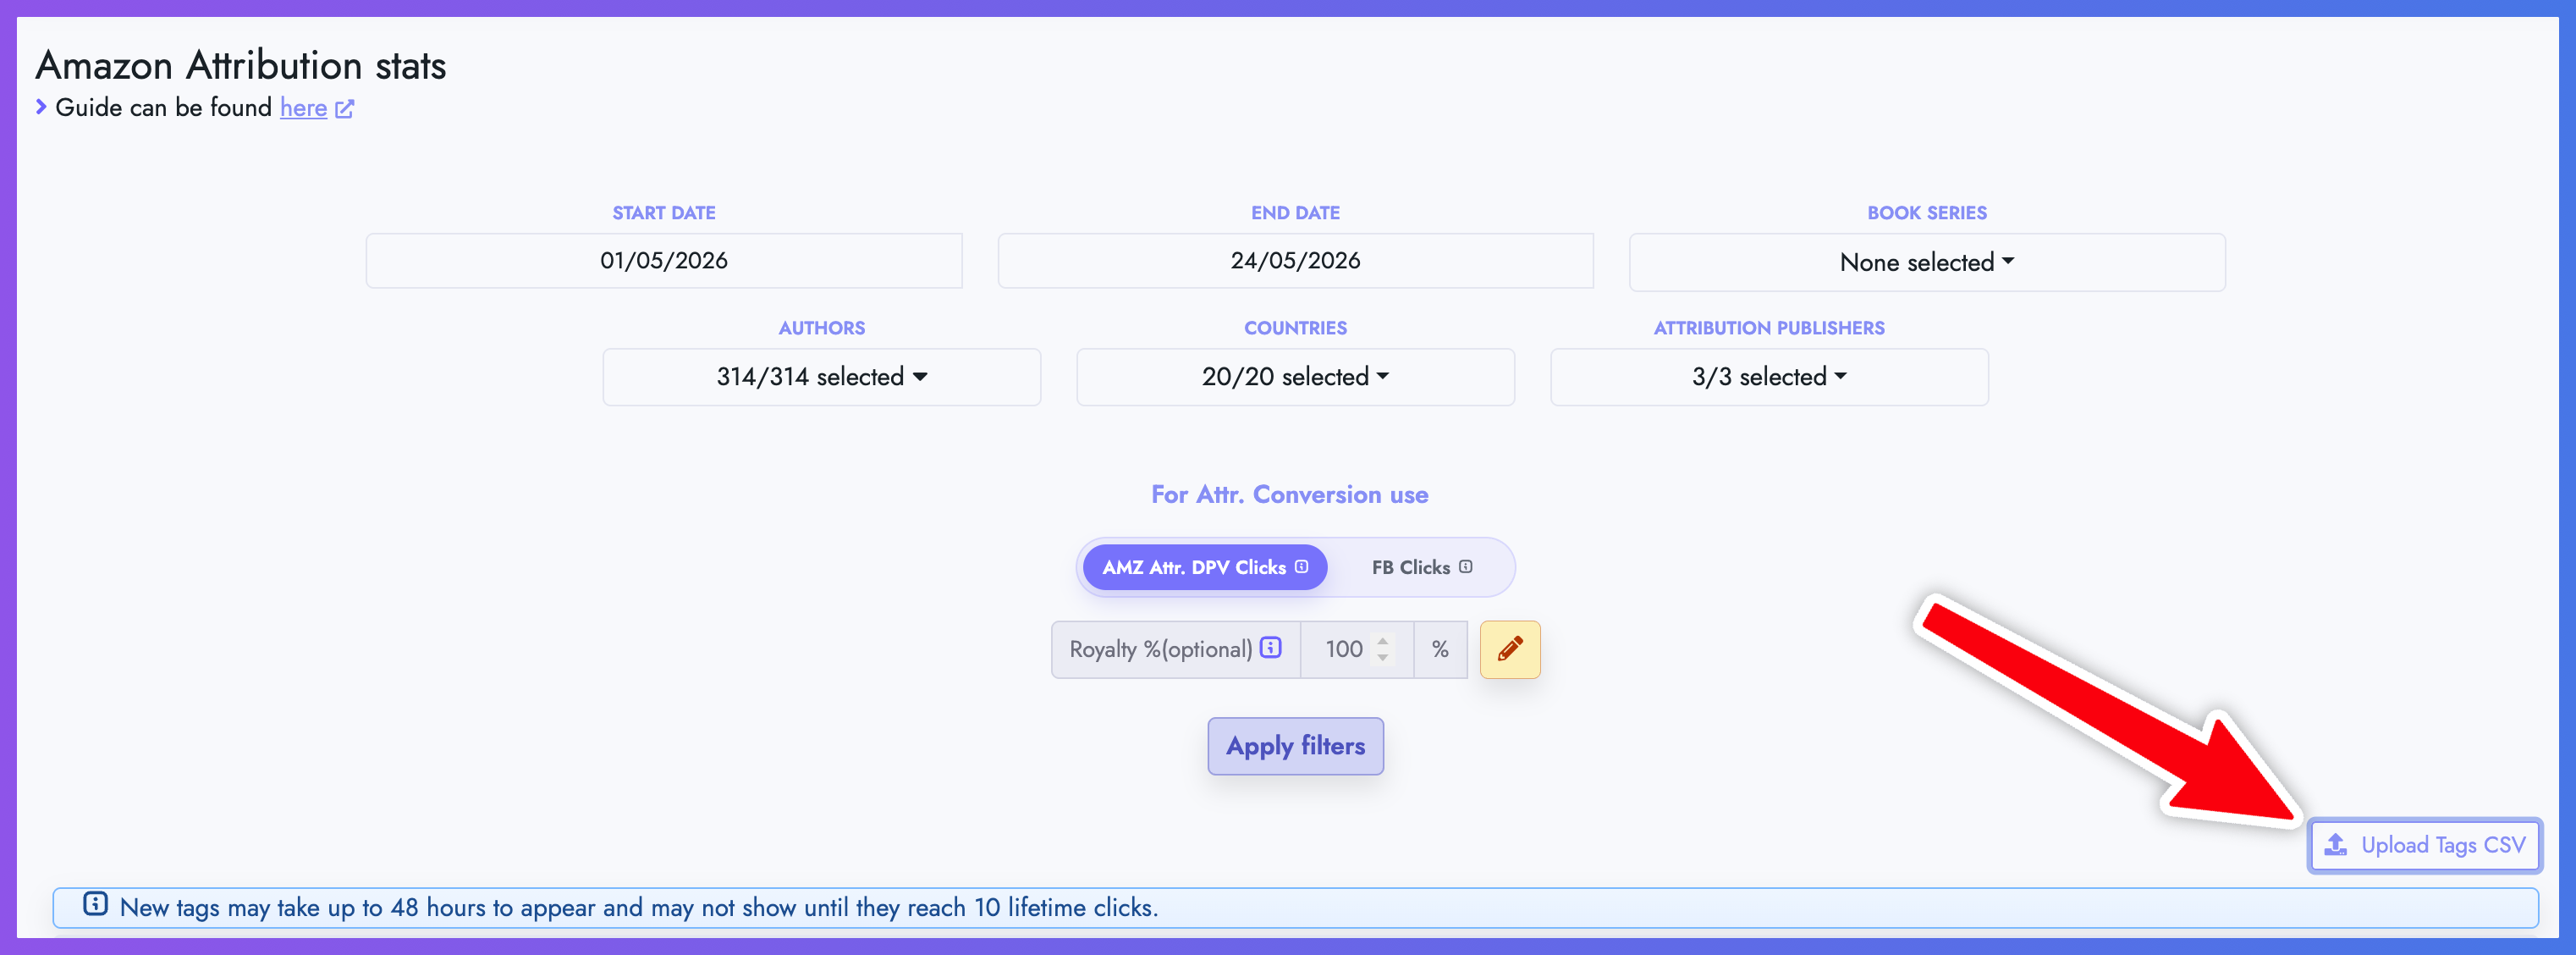Viewport: 2576px width, 955px height.
Task: Show info for AMZ Attr. DPV Clicks
Action: click(1301, 566)
